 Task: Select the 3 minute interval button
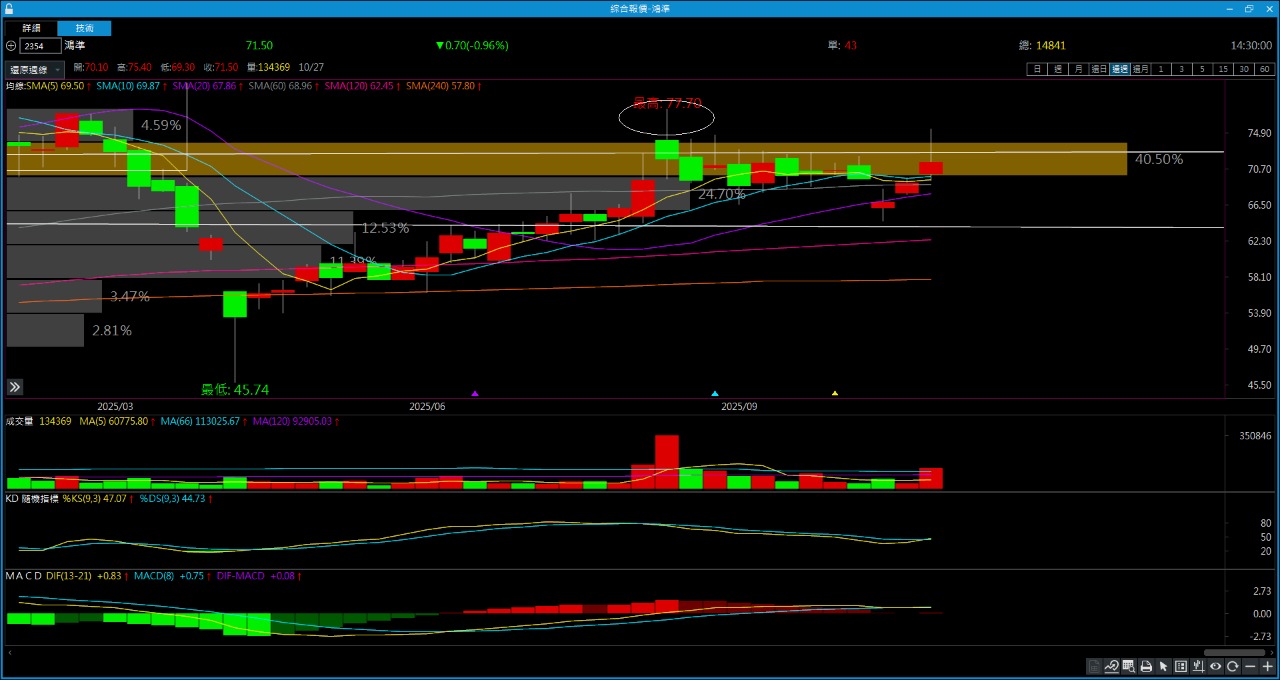(x=1181, y=69)
